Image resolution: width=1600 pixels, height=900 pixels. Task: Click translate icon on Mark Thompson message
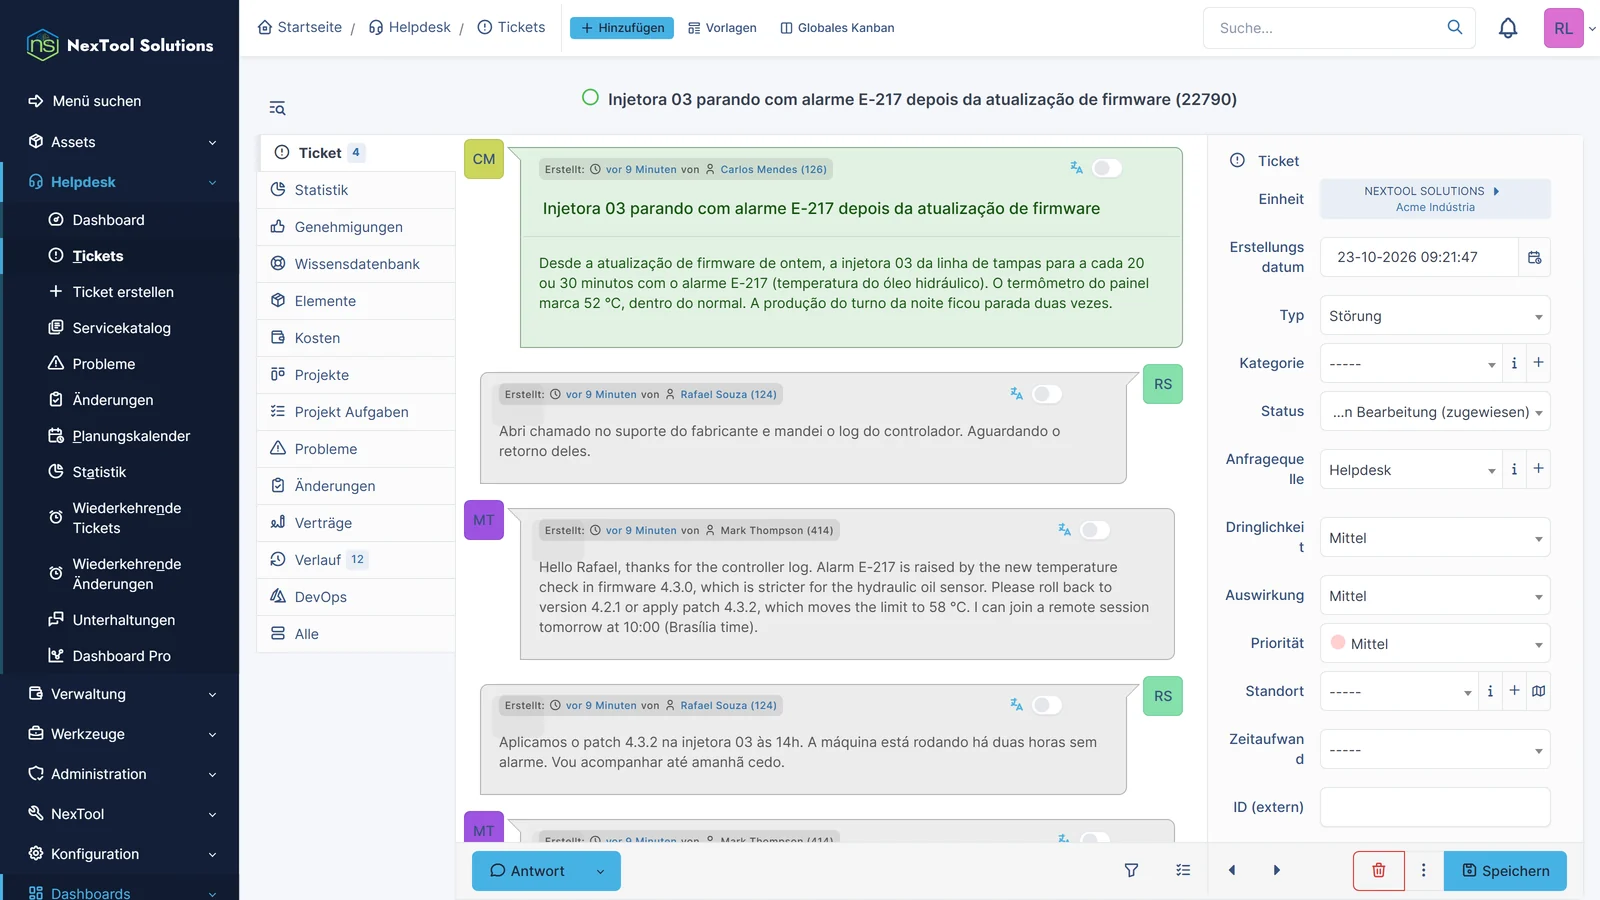[x=1064, y=530]
